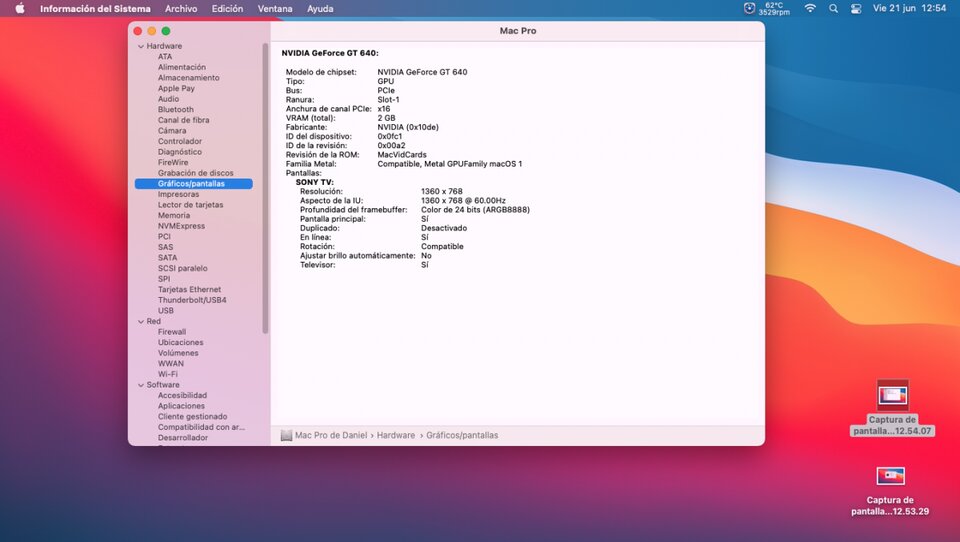Viewport: 960px width, 542px height.
Task: Collapse the Software section disclosure triangle
Action: click(141, 385)
